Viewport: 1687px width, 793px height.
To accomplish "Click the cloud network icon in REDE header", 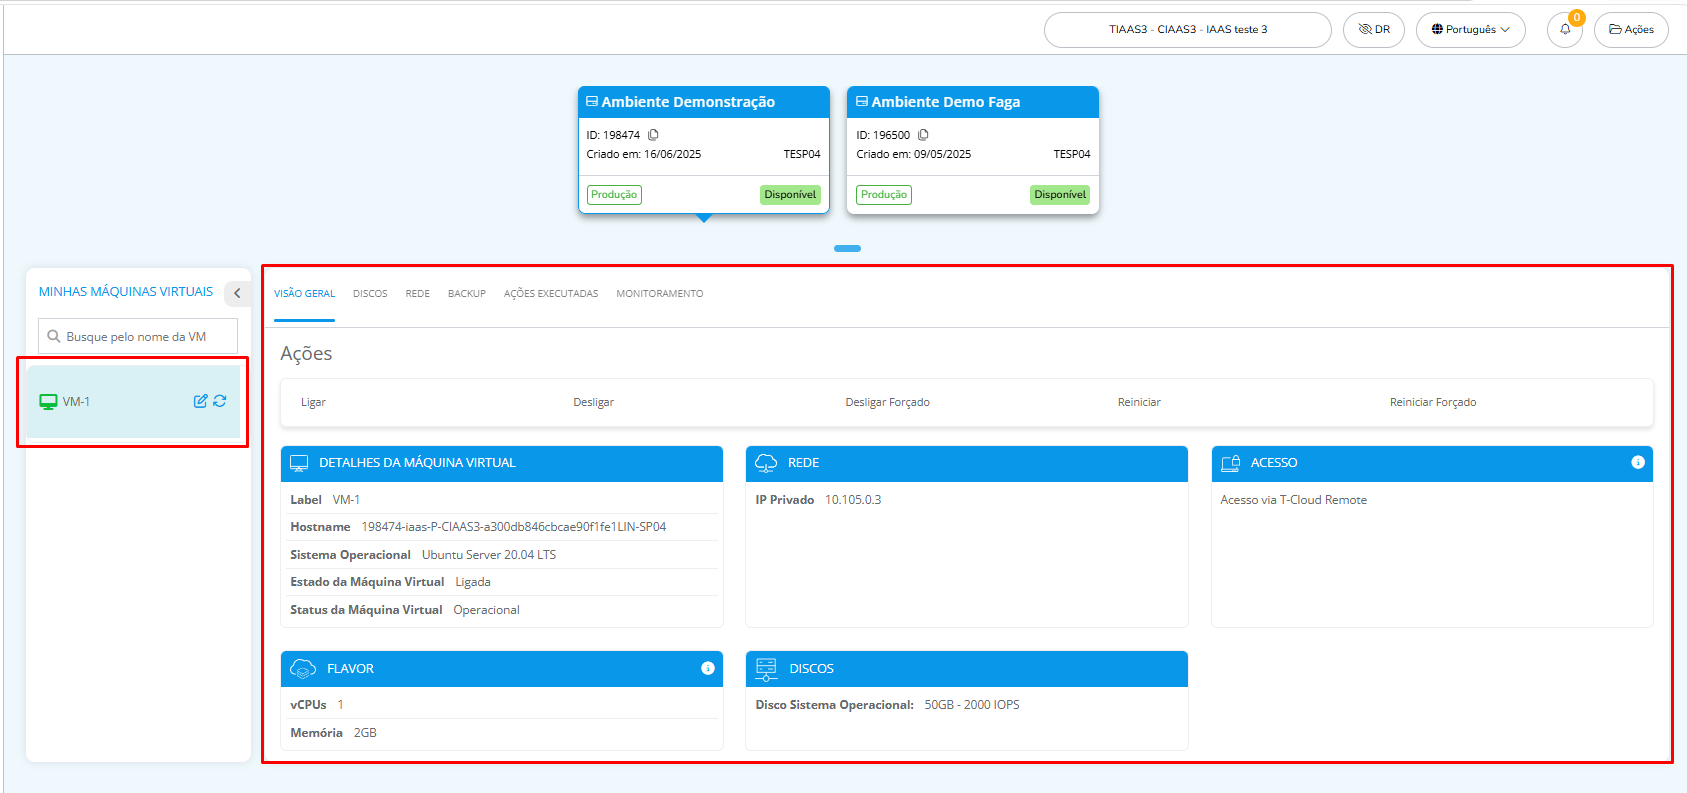I will 766,463.
